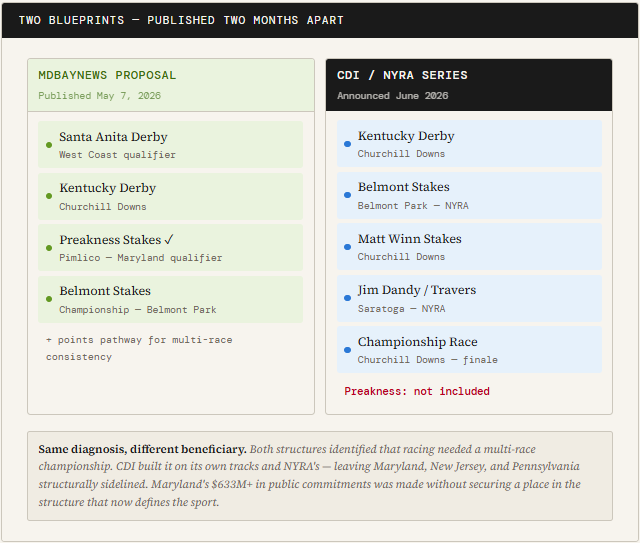Click the header 'TWO BLUEPRINTS — PUBLISHED TWO MONTHS APART'

pos(181,20)
